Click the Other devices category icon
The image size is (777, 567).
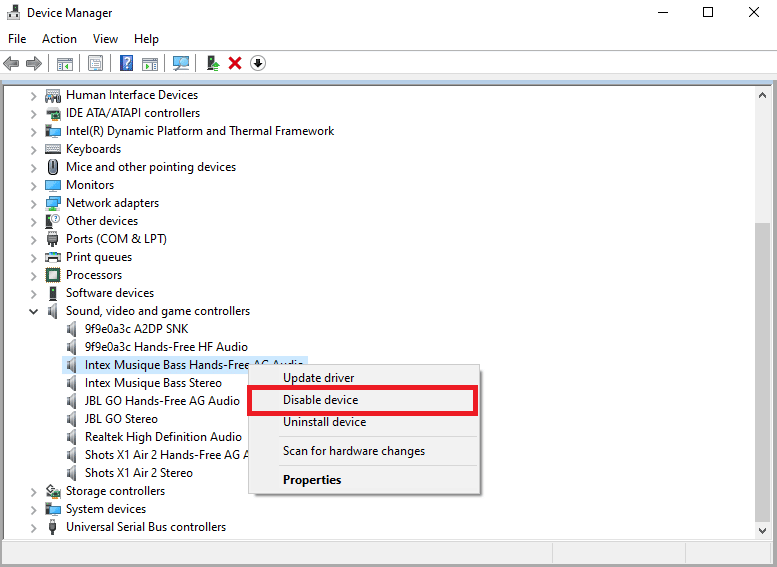[53, 221]
